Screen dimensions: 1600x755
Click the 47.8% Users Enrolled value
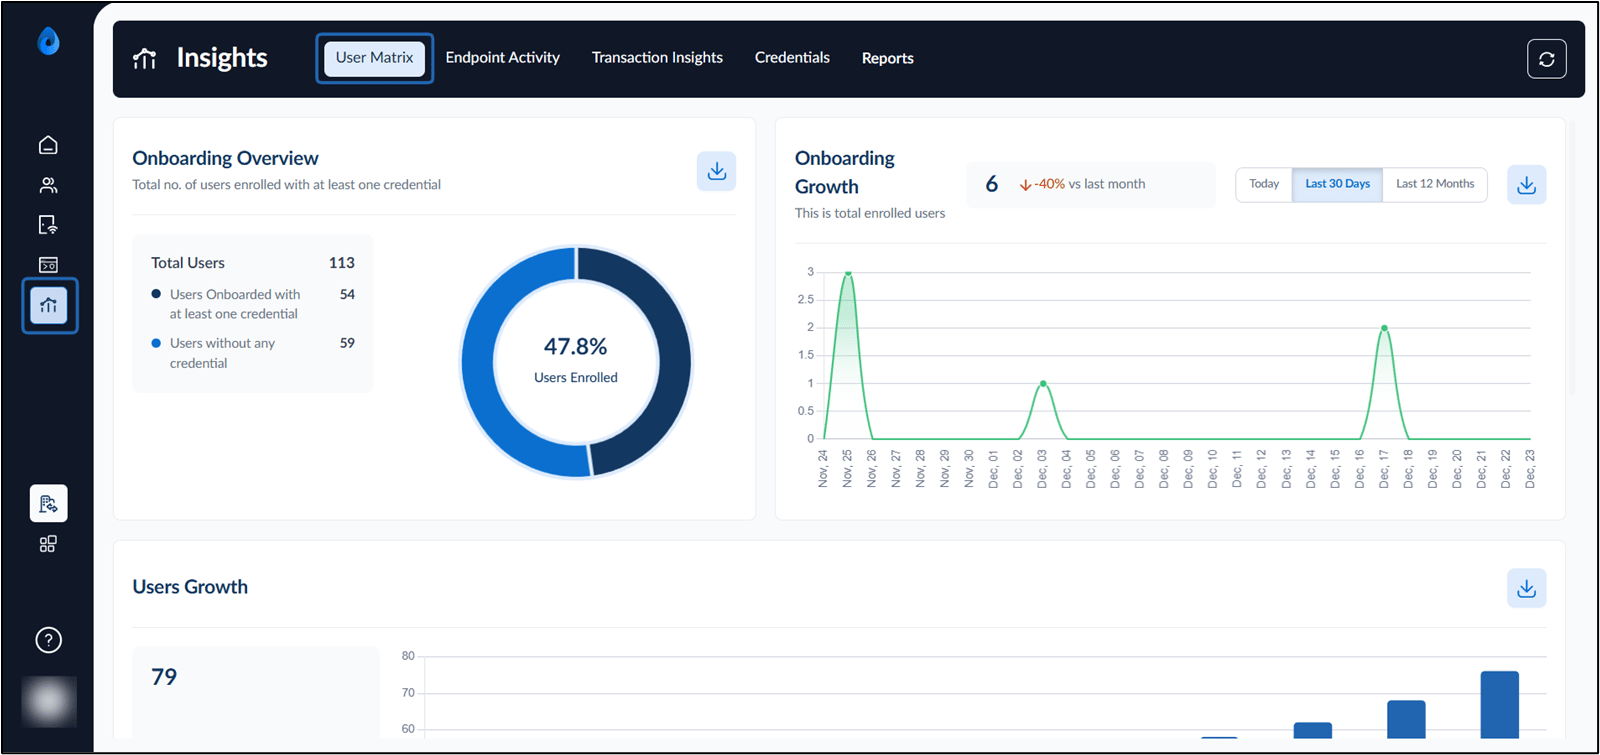tap(576, 347)
